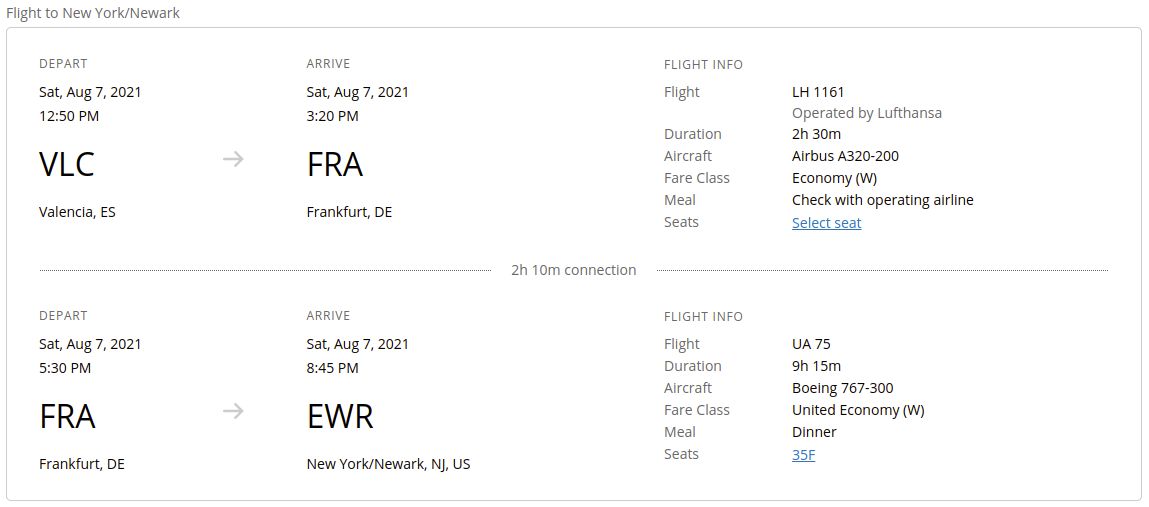Screen dimensions: 1149x507
Task: Click Valencia, ES city label
Action: point(77,212)
